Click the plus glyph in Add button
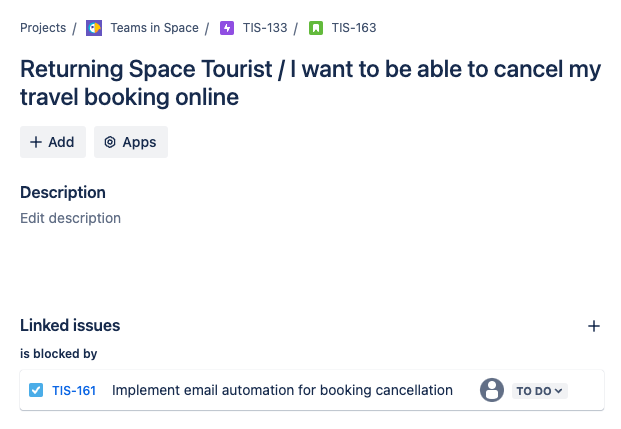Screen dimensions: 621x429 tap(36, 142)
